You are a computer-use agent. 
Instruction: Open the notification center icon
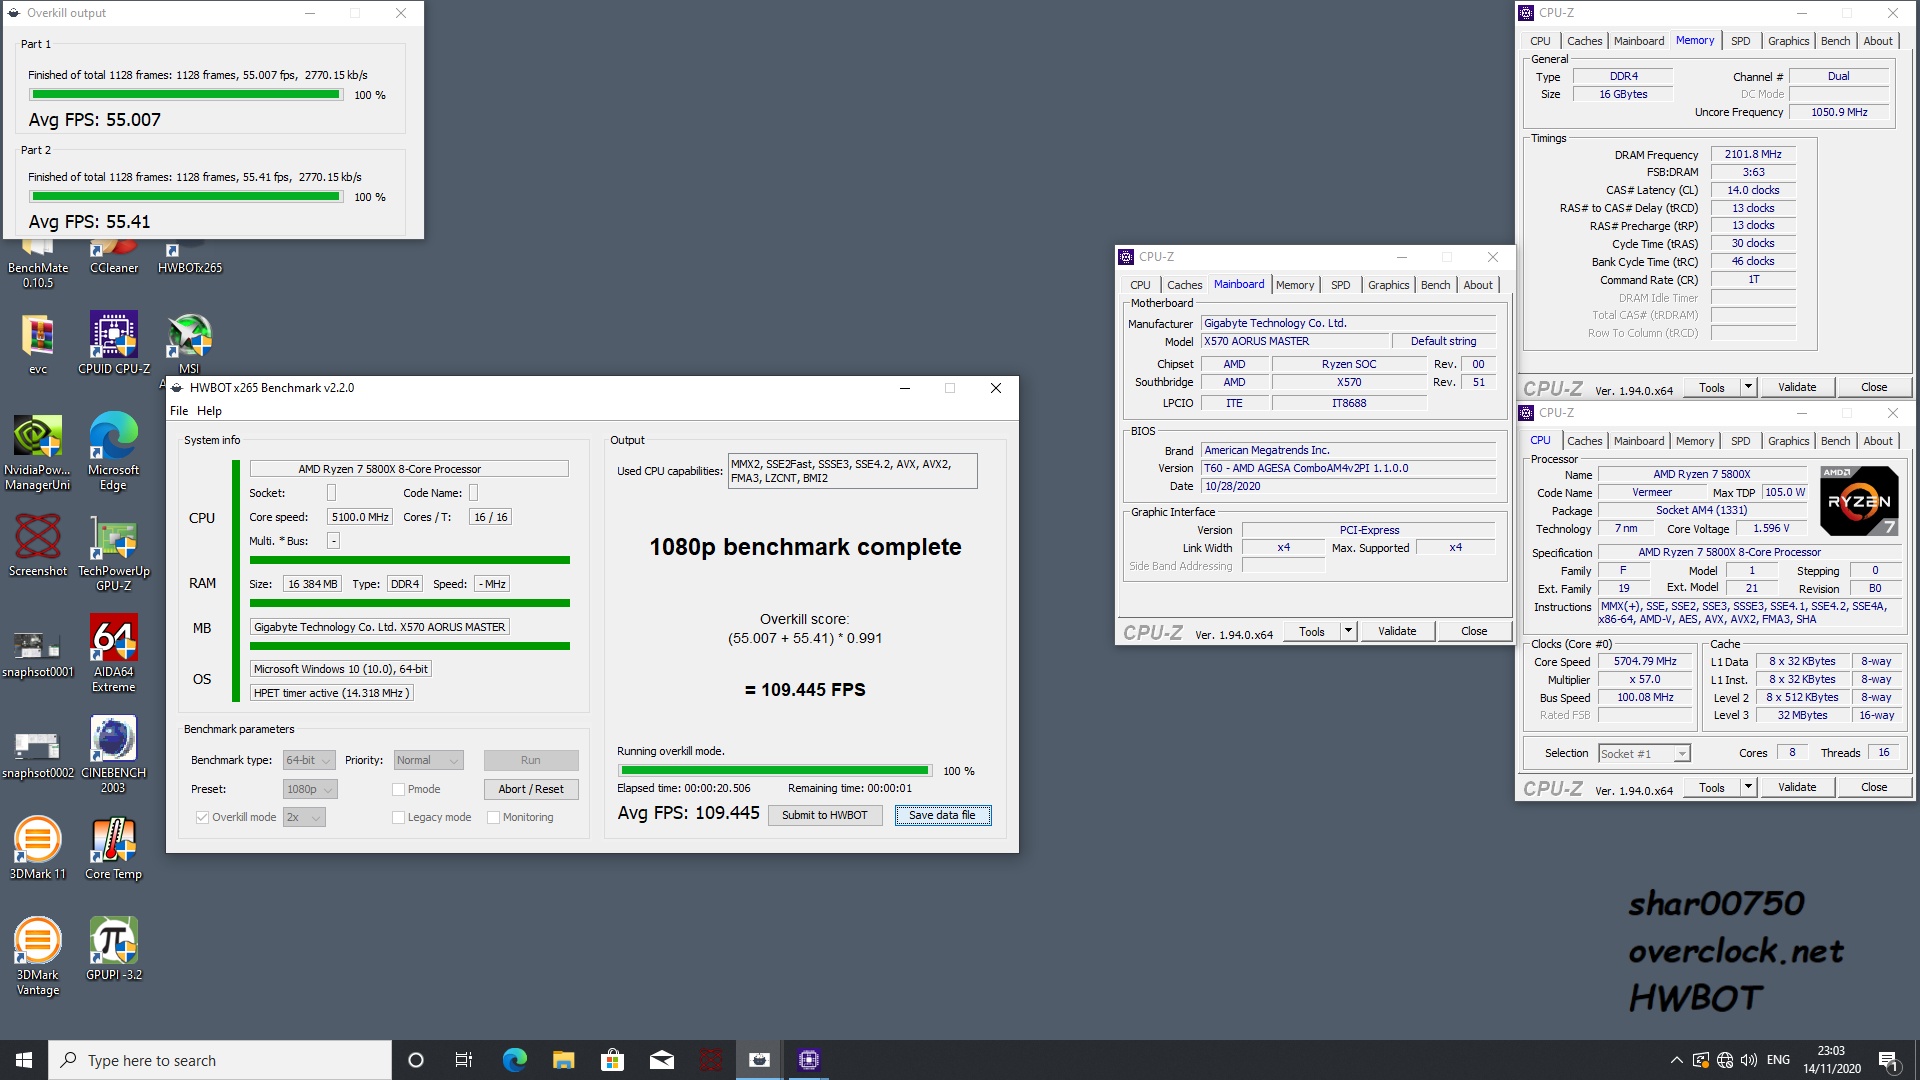click(x=1888, y=1060)
